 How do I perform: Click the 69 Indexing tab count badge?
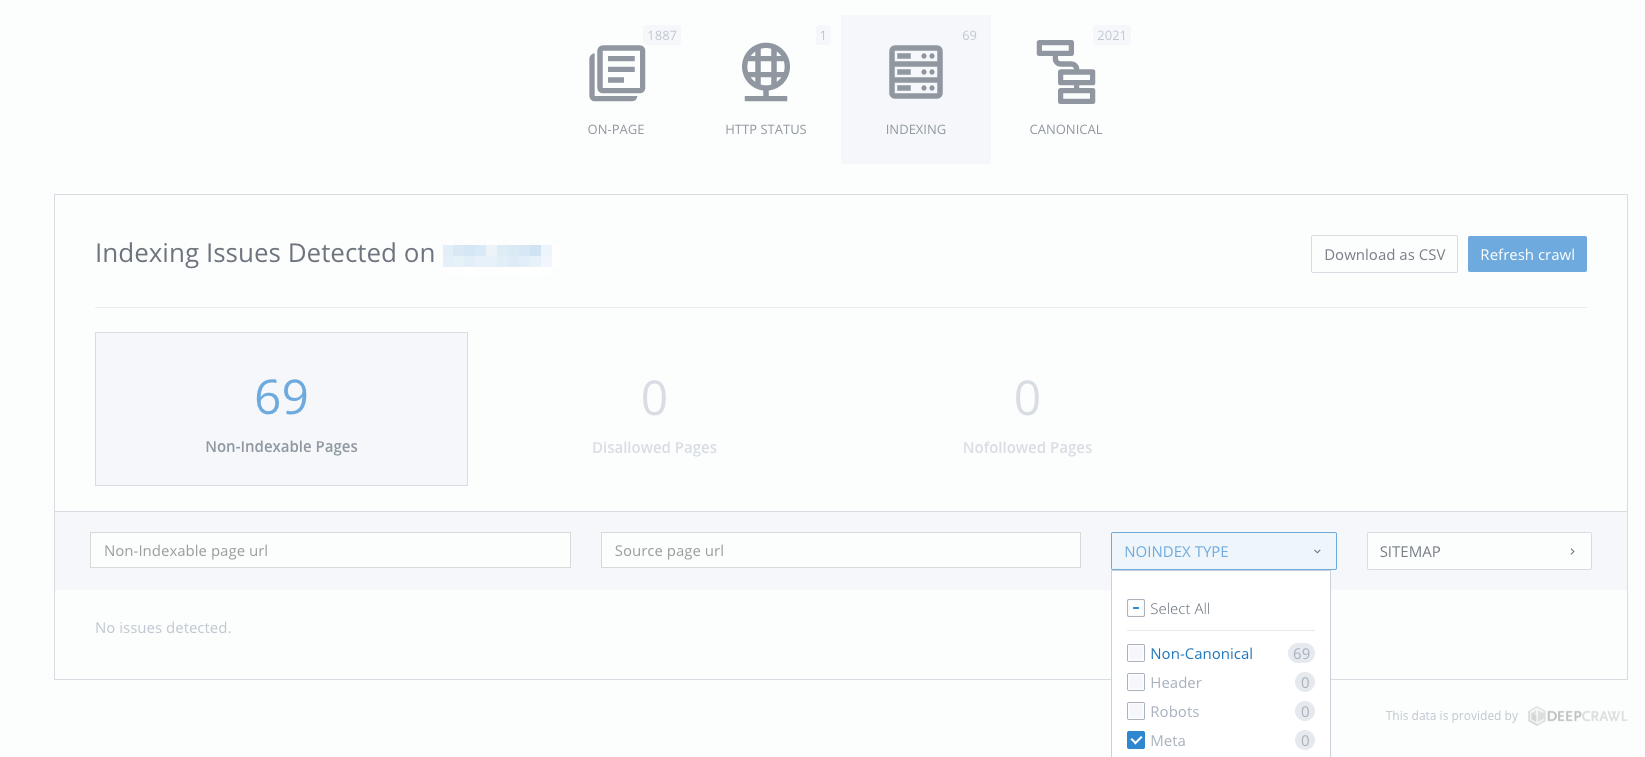coord(970,35)
